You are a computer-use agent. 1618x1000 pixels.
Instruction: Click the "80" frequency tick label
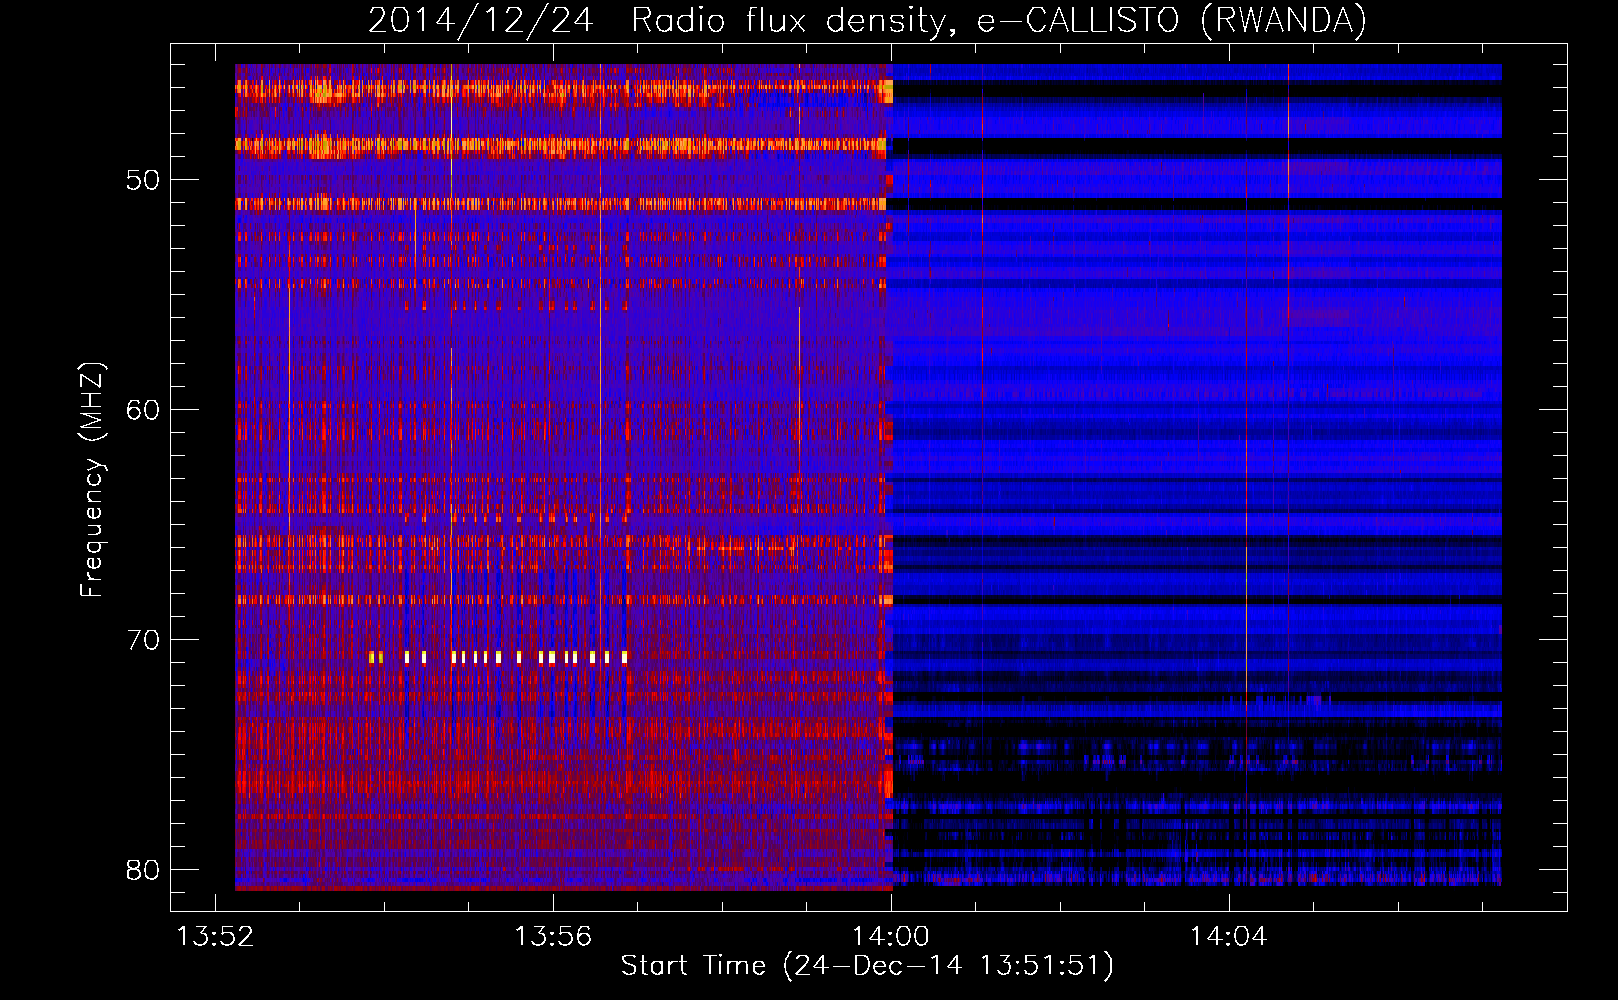tap(143, 870)
